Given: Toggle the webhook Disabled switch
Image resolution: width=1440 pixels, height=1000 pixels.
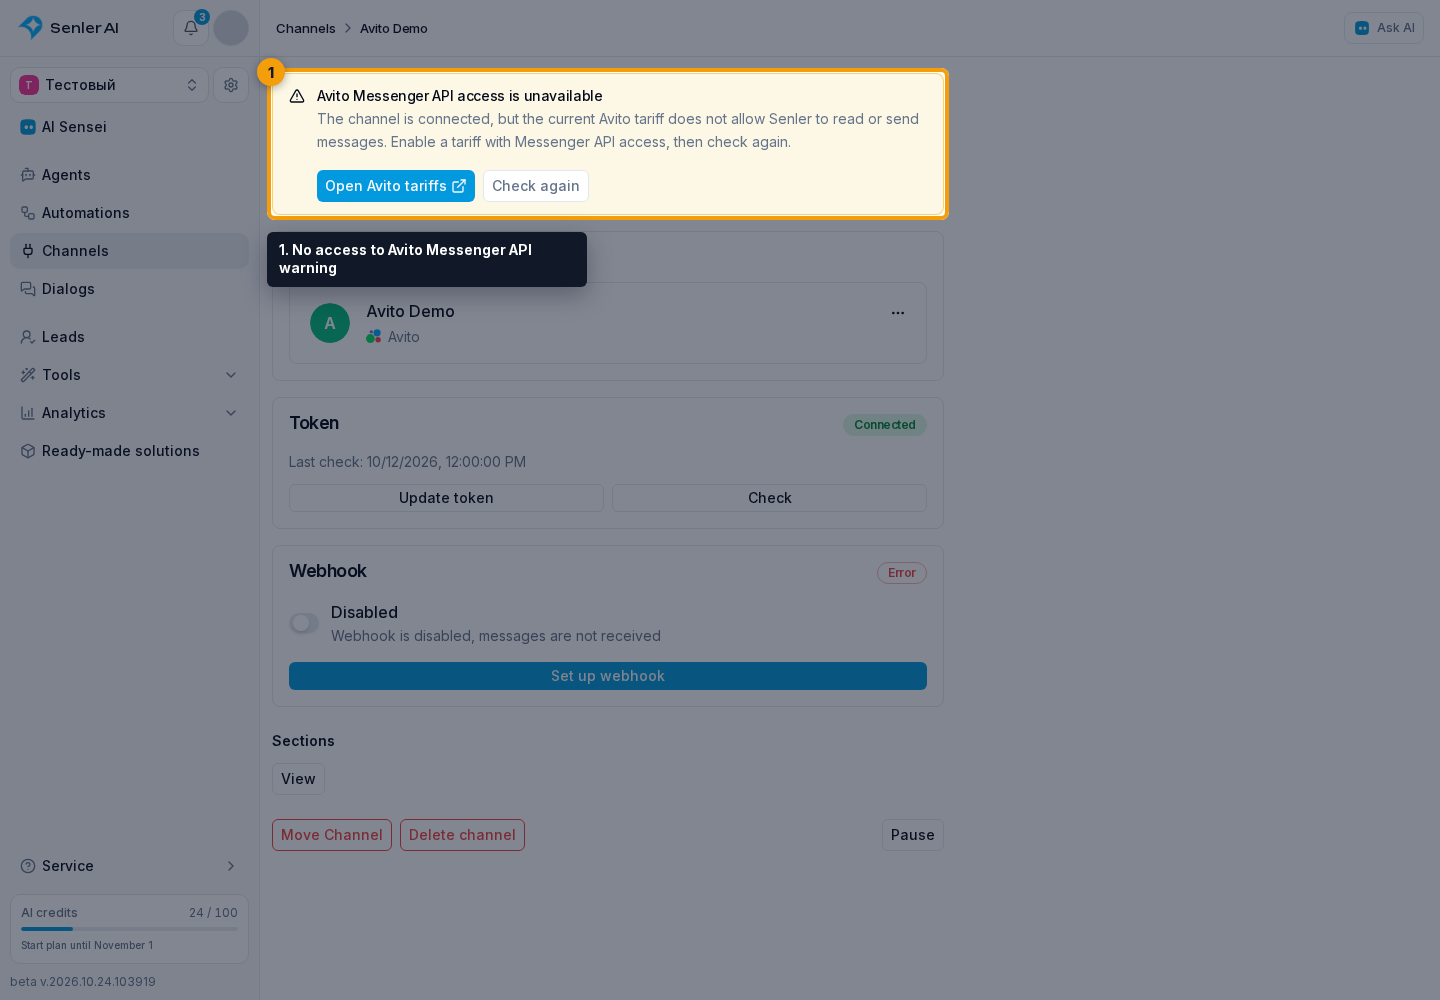Looking at the screenshot, I should (x=304, y=623).
